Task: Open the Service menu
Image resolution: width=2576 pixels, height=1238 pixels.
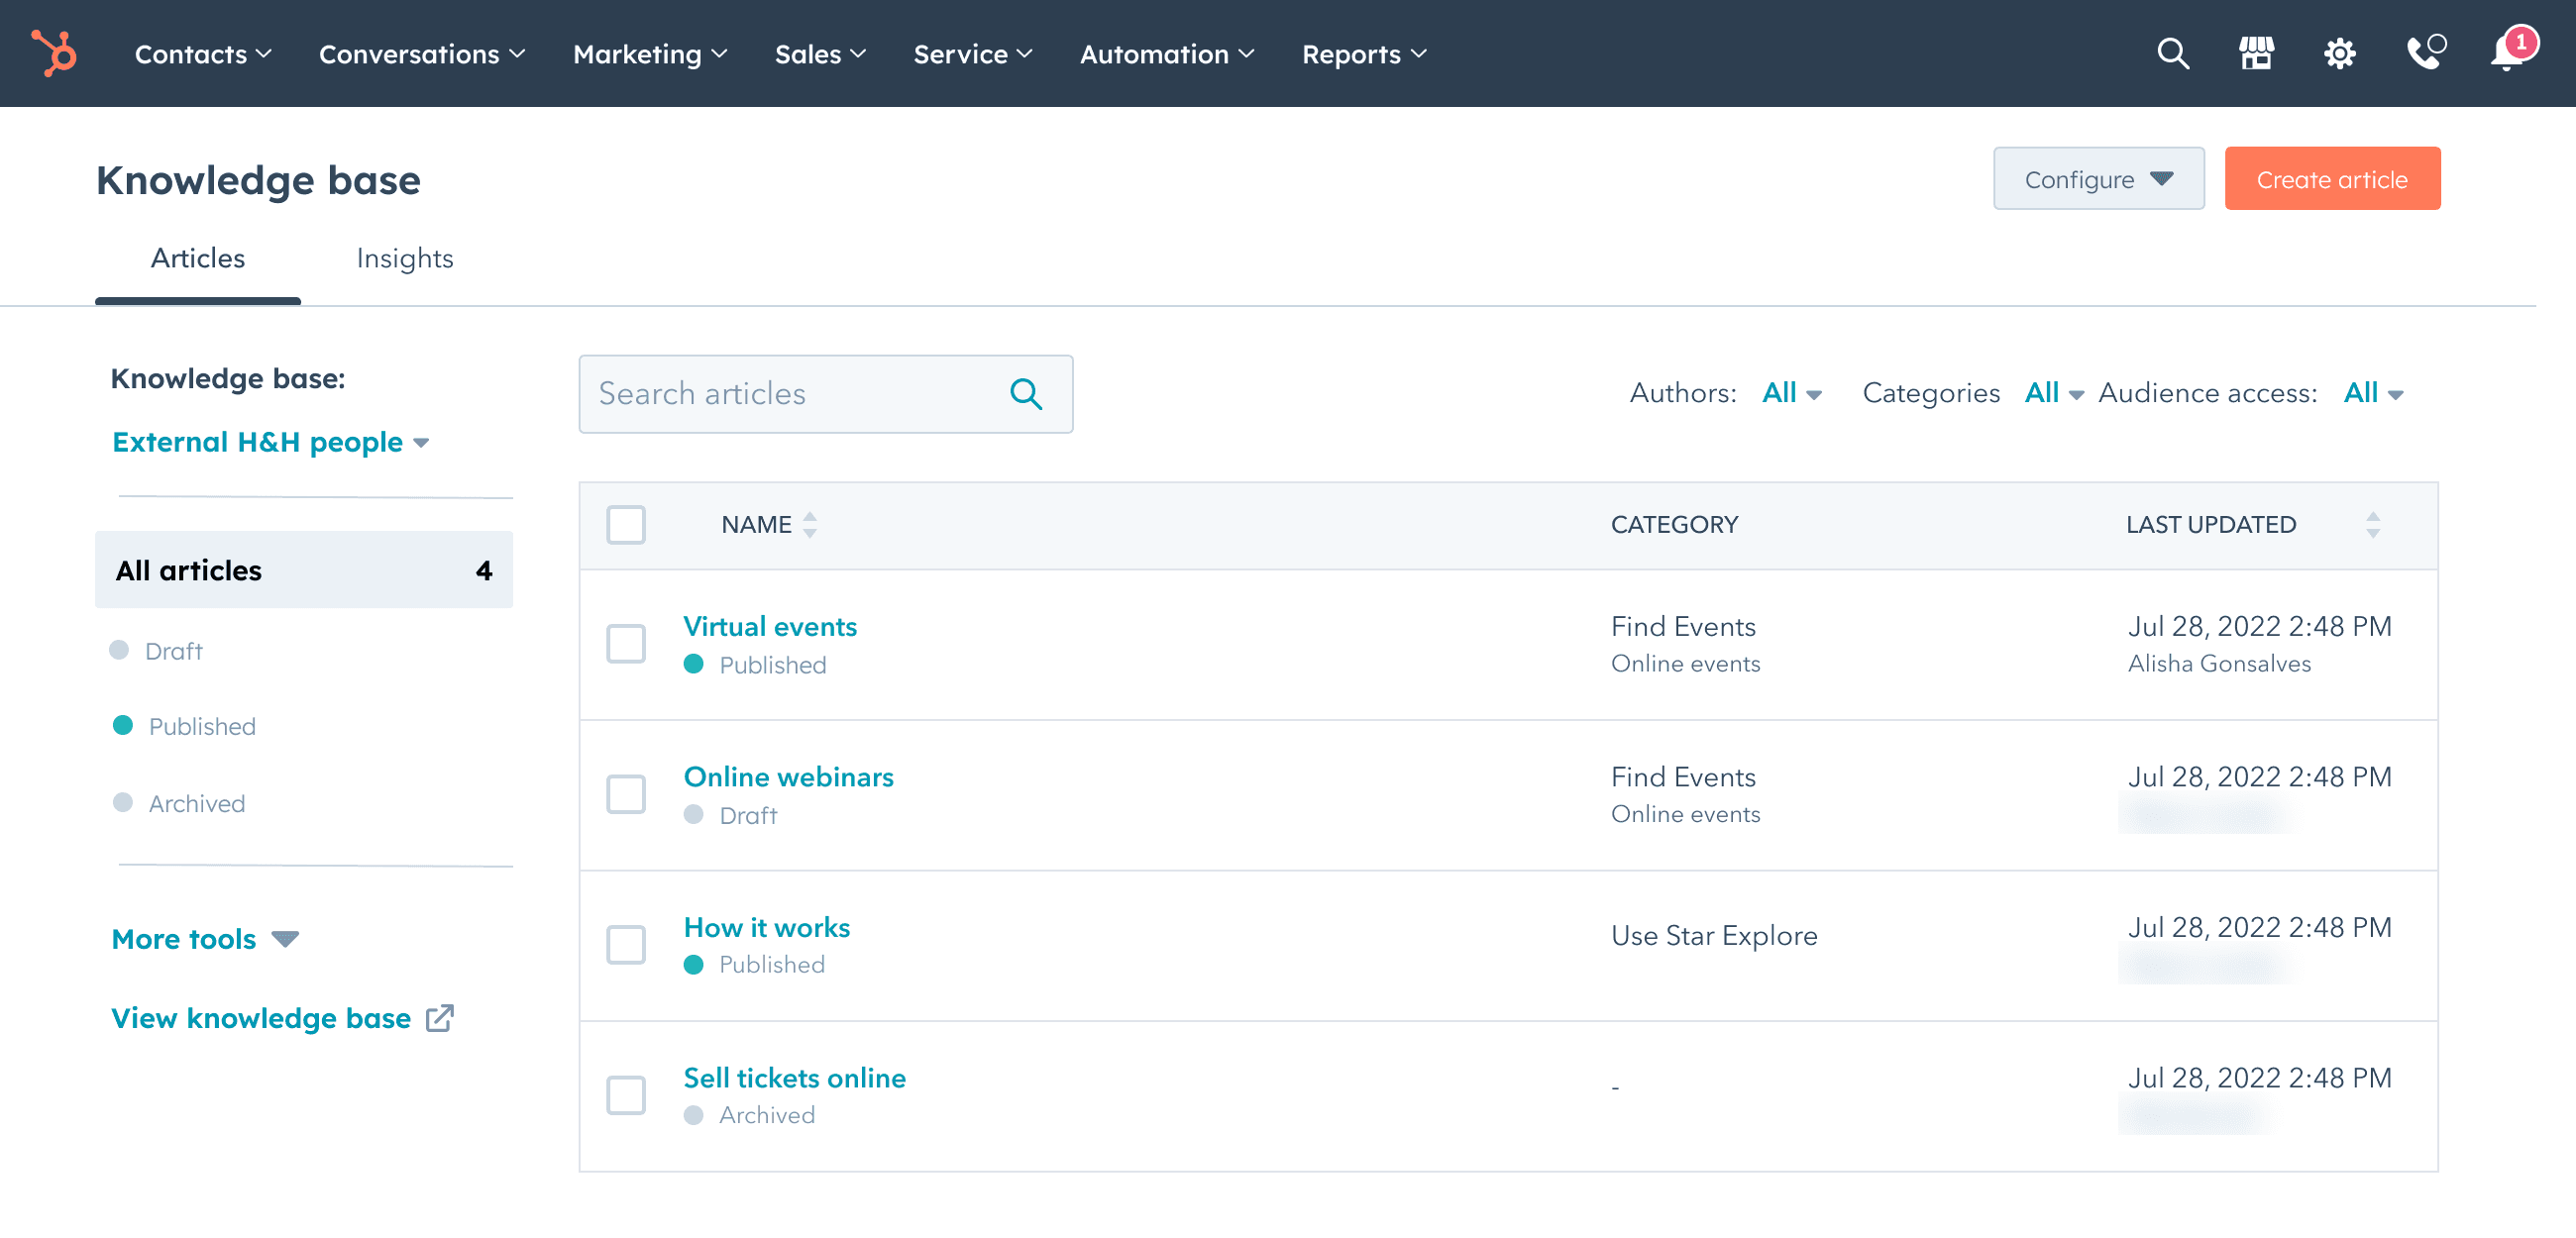Action: (x=972, y=54)
